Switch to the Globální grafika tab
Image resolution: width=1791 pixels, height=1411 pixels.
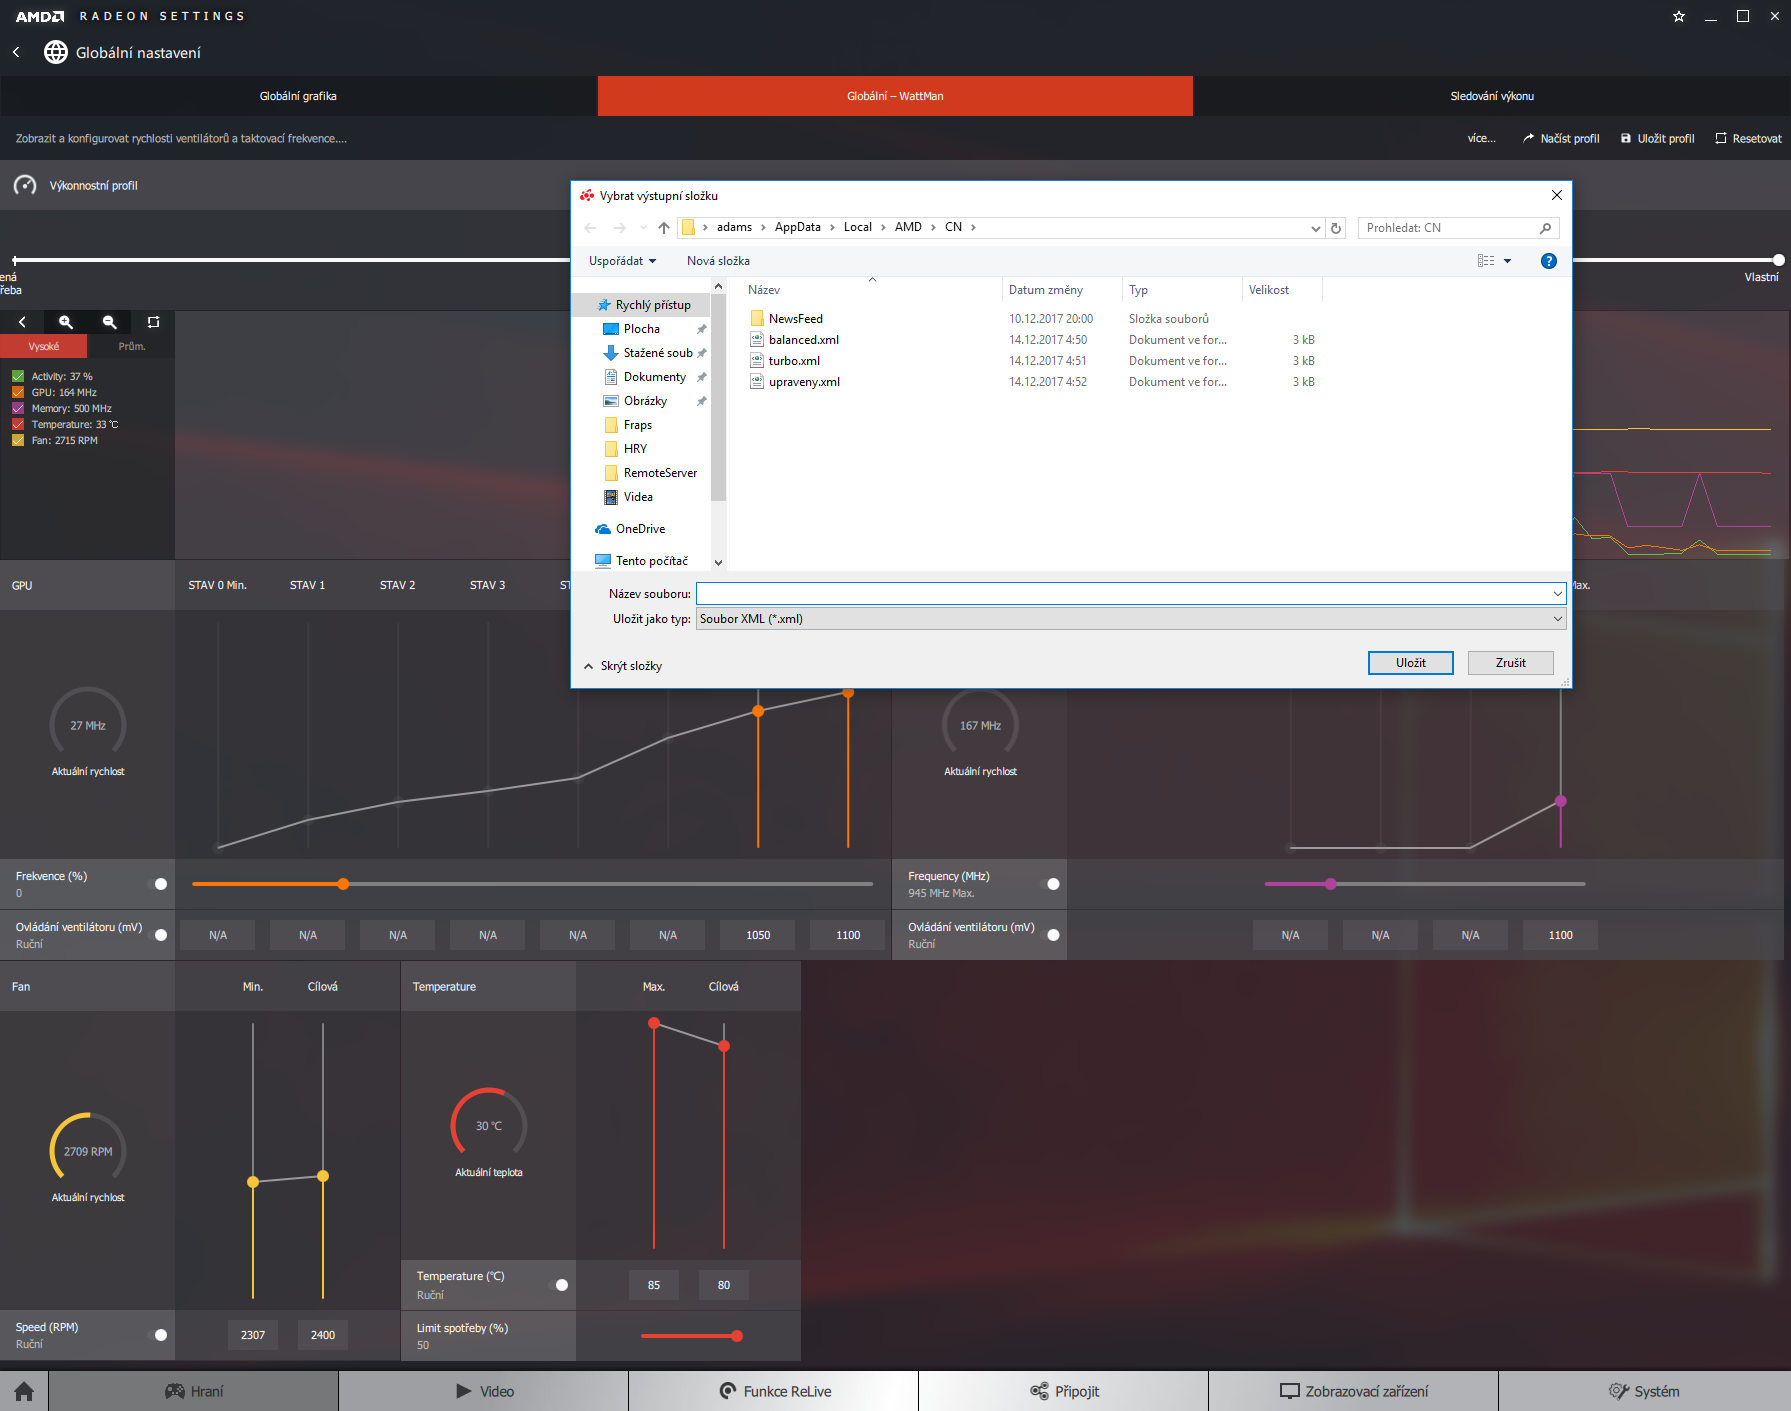298,96
